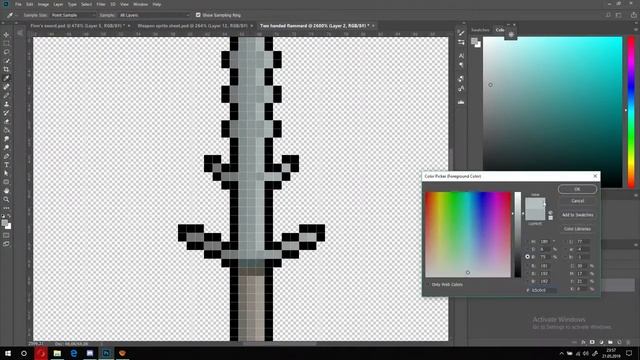Select the Zoom tool

point(6,199)
